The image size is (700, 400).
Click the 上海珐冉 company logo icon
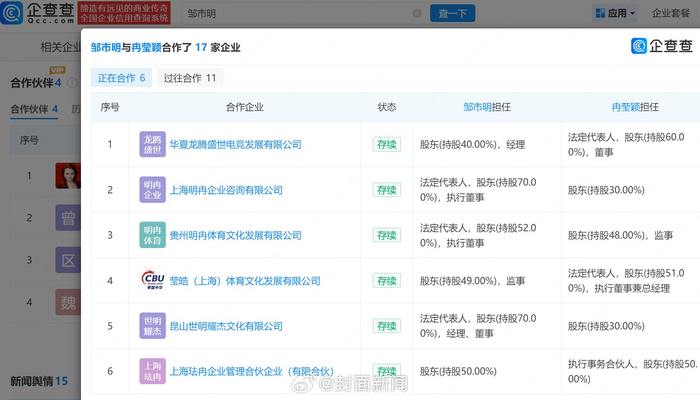(152, 371)
